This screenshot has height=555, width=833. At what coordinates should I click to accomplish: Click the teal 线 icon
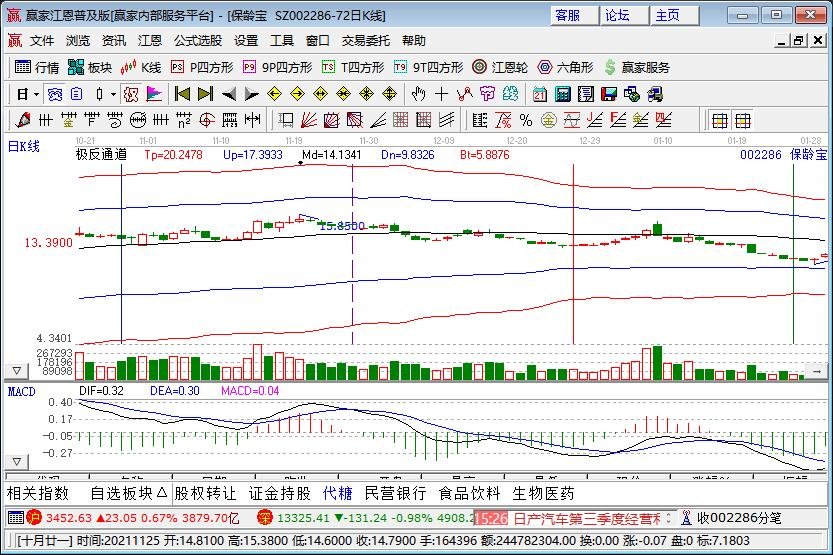point(511,95)
